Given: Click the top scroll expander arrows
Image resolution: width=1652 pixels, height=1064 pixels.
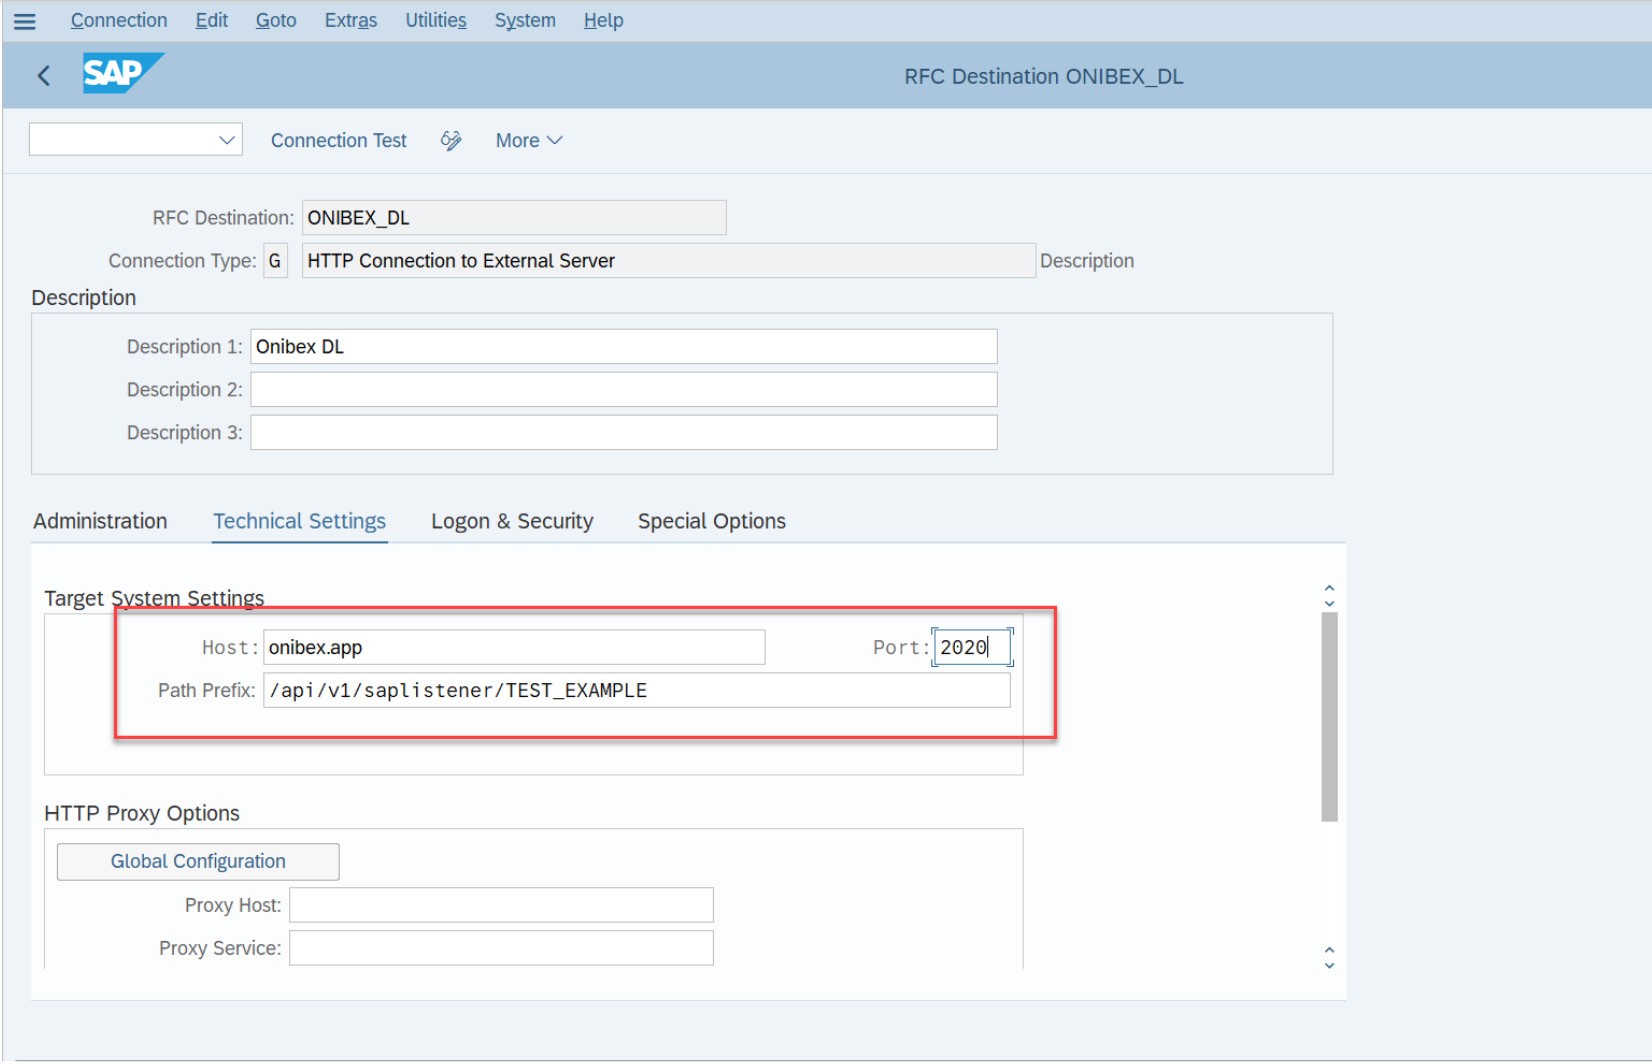Looking at the screenshot, I should (x=1329, y=596).
